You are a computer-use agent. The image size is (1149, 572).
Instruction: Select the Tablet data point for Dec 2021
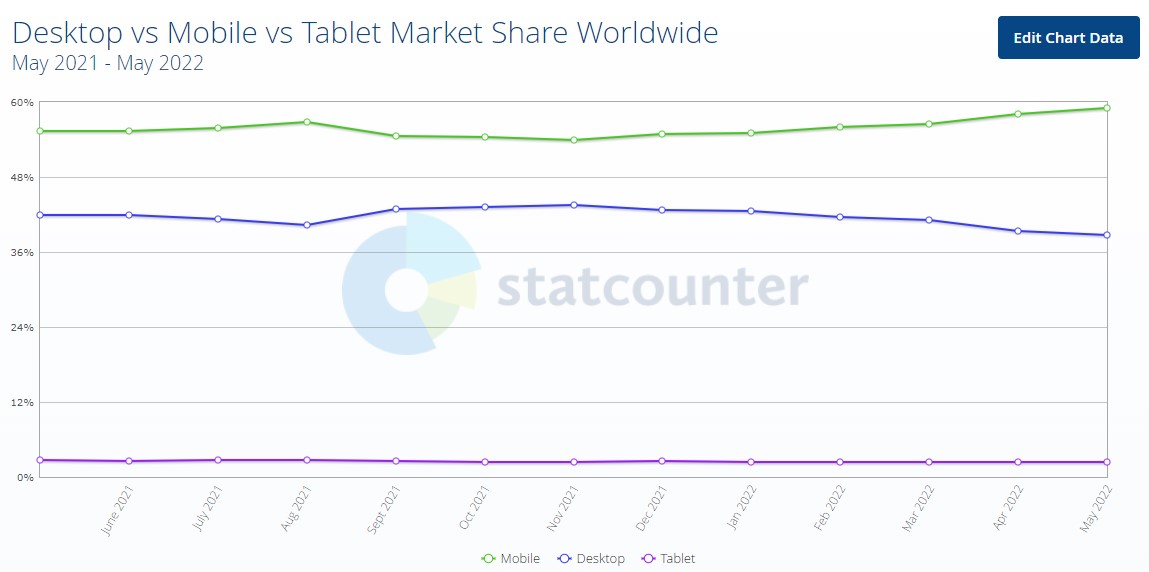662,461
